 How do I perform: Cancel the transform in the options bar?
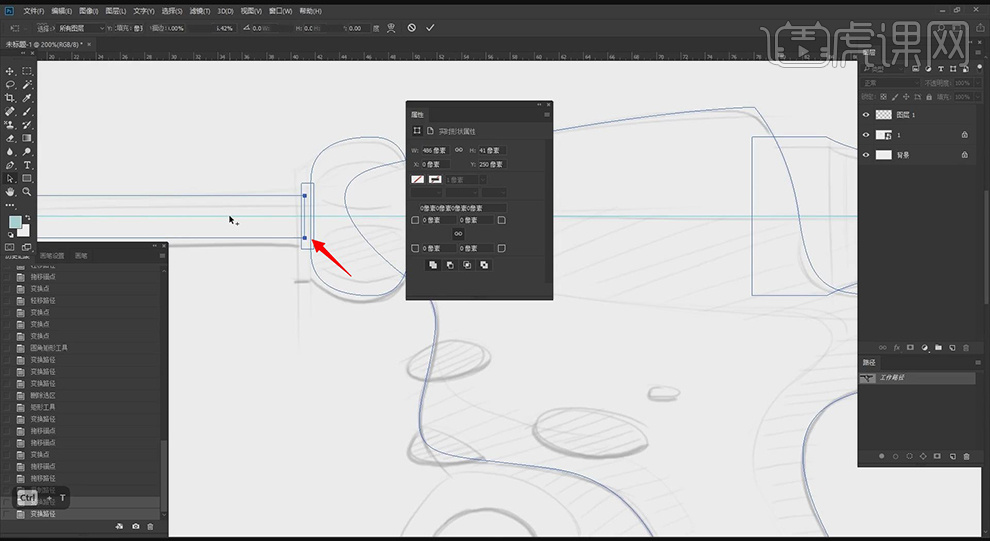(411, 28)
